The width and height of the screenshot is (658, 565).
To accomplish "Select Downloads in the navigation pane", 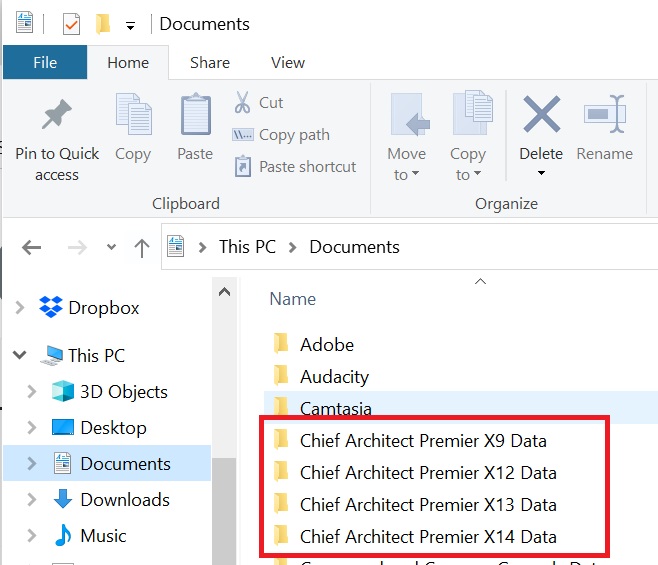I will (x=124, y=500).
